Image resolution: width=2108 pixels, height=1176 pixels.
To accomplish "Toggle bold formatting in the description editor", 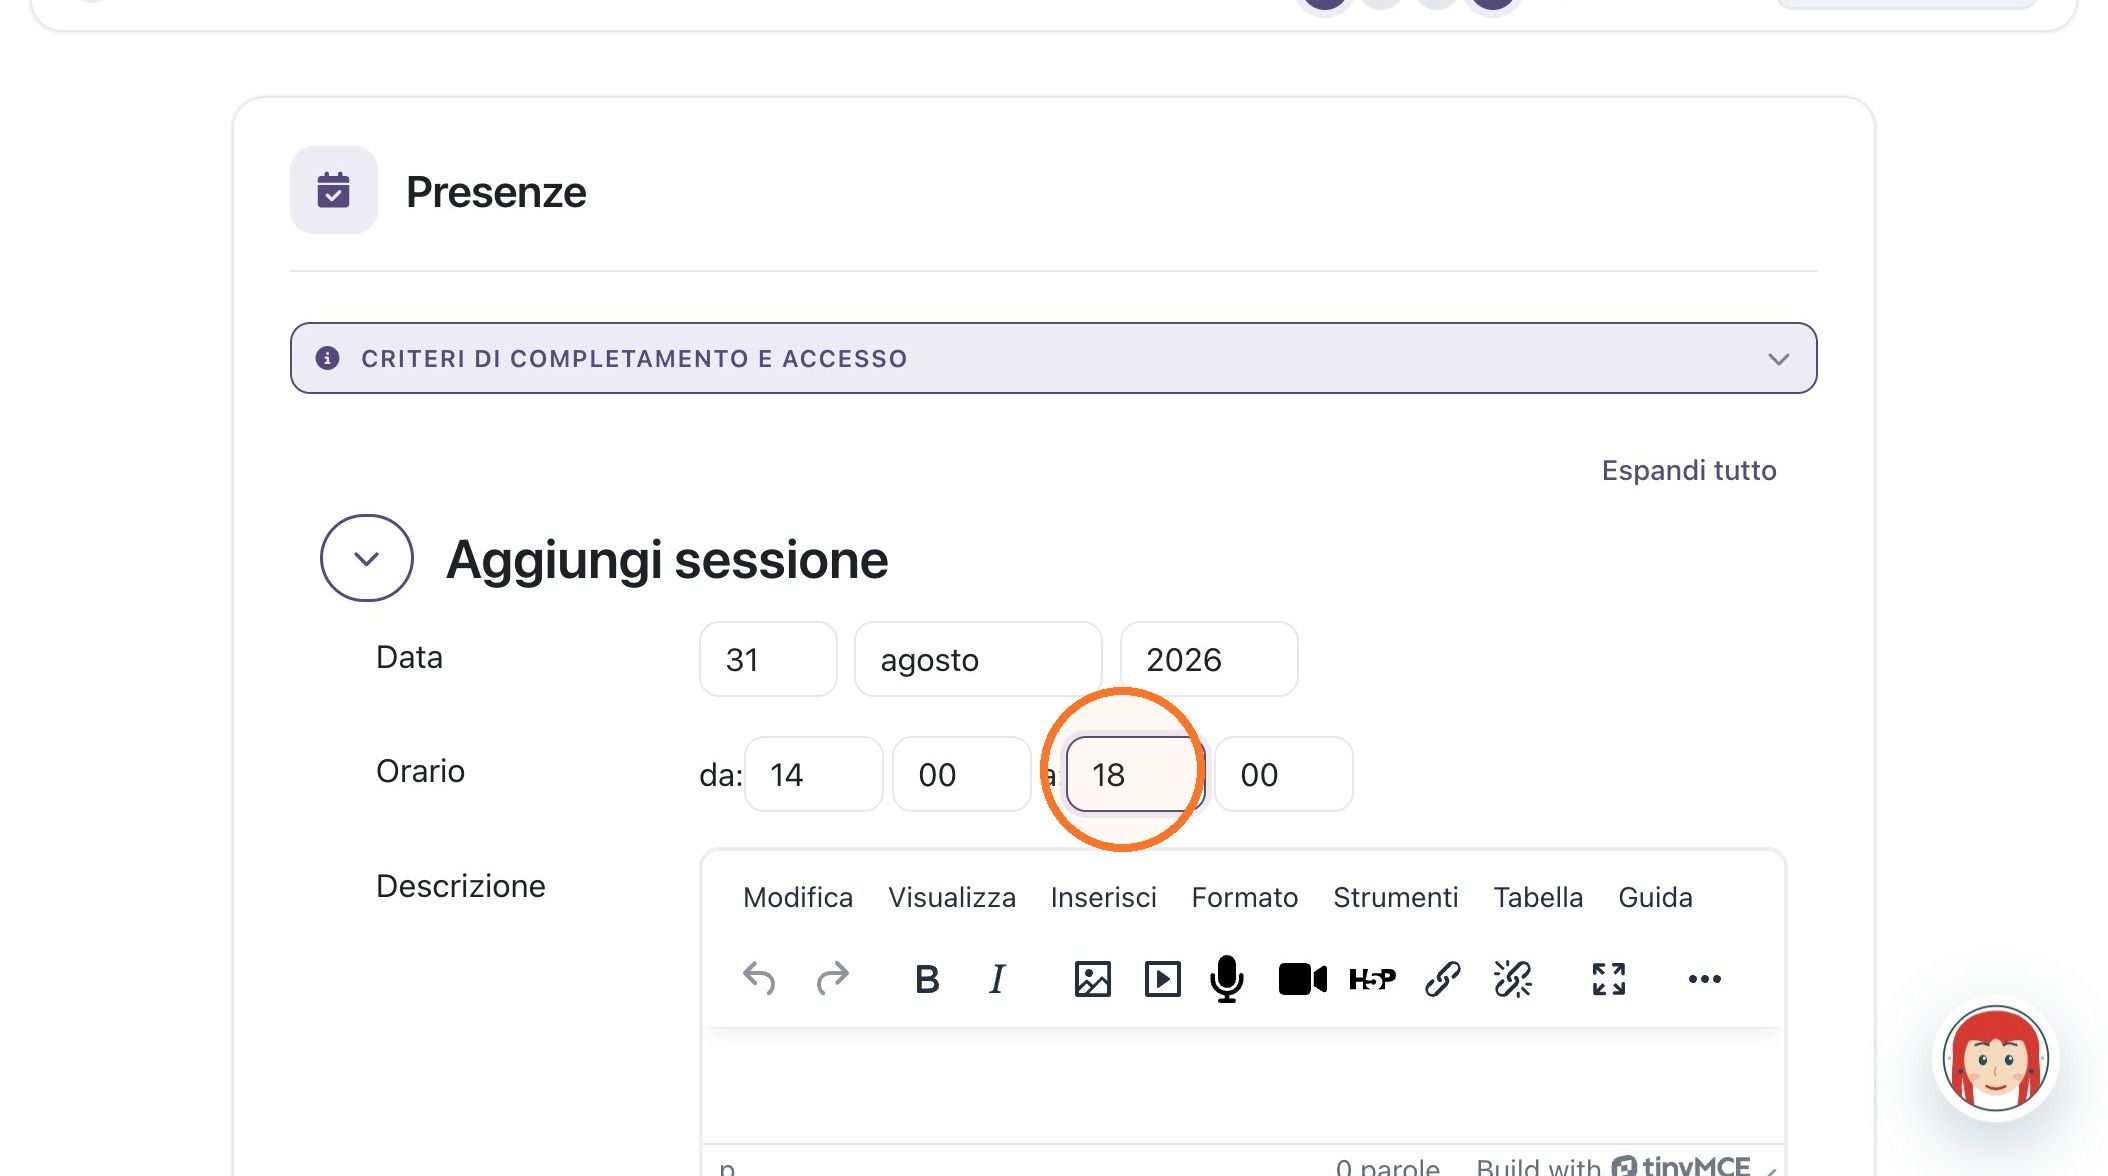I will click(927, 979).
